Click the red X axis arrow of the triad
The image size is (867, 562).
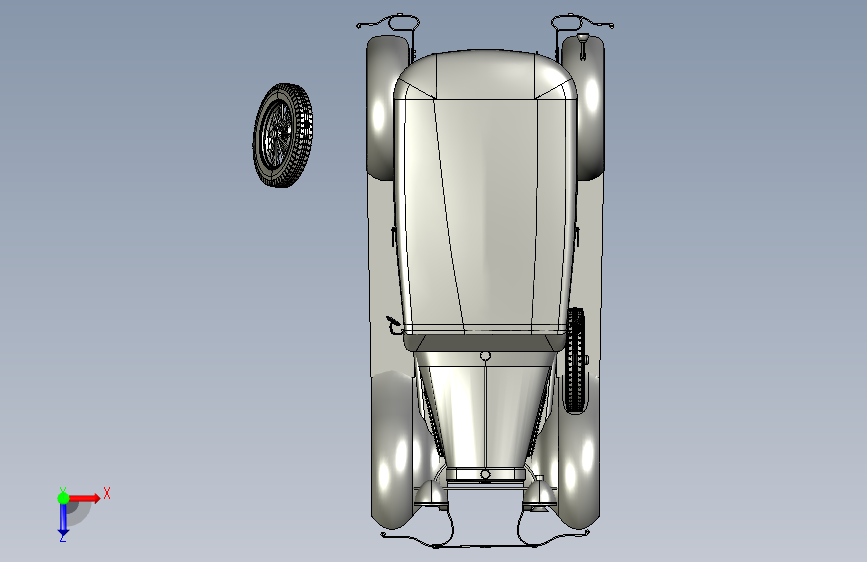[x=86, y=498]
